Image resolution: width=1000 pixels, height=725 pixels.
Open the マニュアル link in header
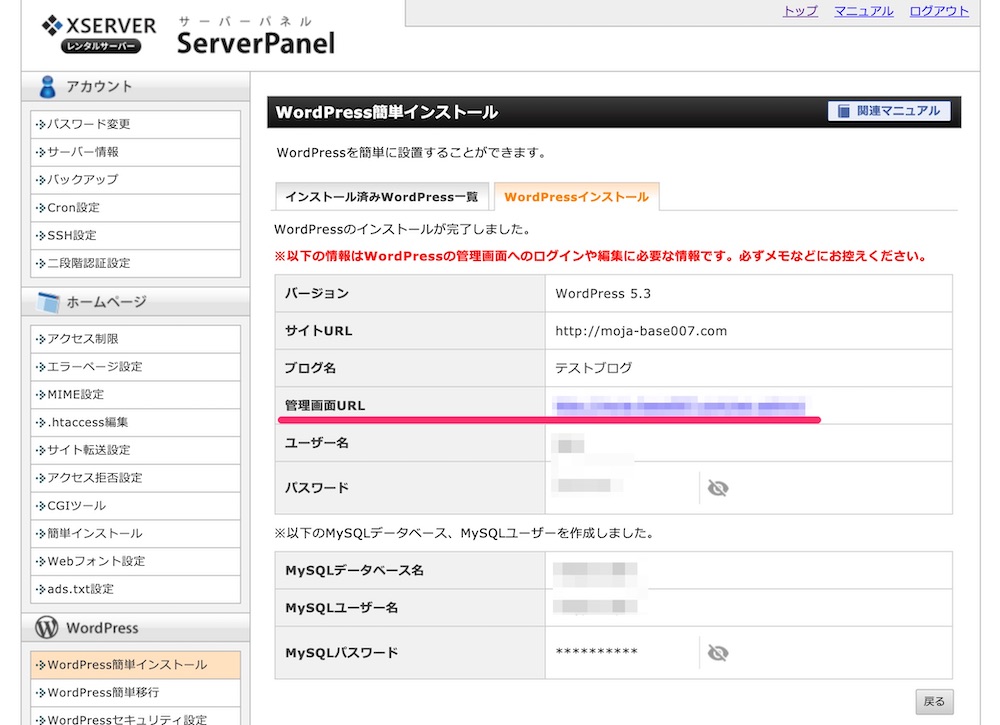(864, 11)
